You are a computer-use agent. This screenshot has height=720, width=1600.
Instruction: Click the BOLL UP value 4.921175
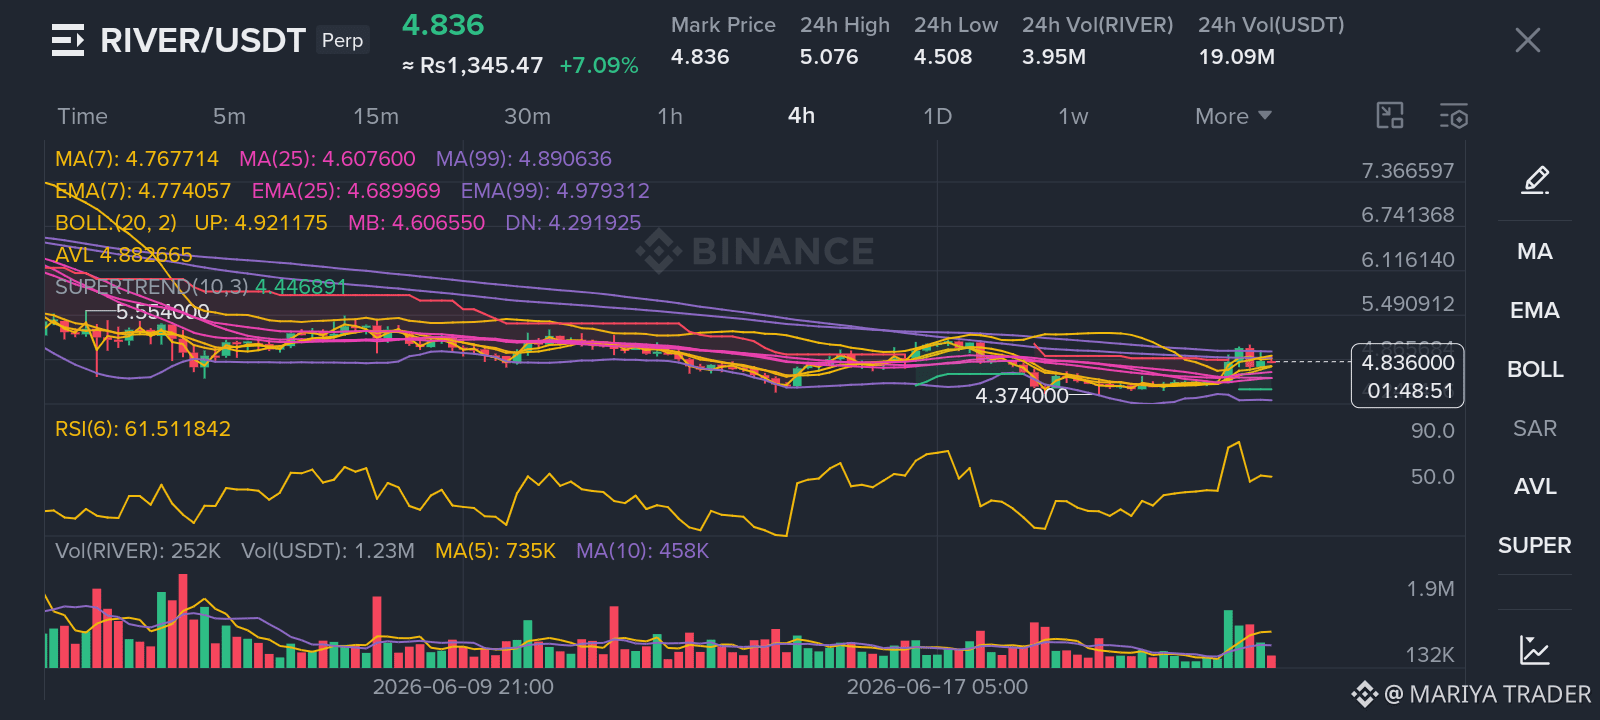(261, 223)
